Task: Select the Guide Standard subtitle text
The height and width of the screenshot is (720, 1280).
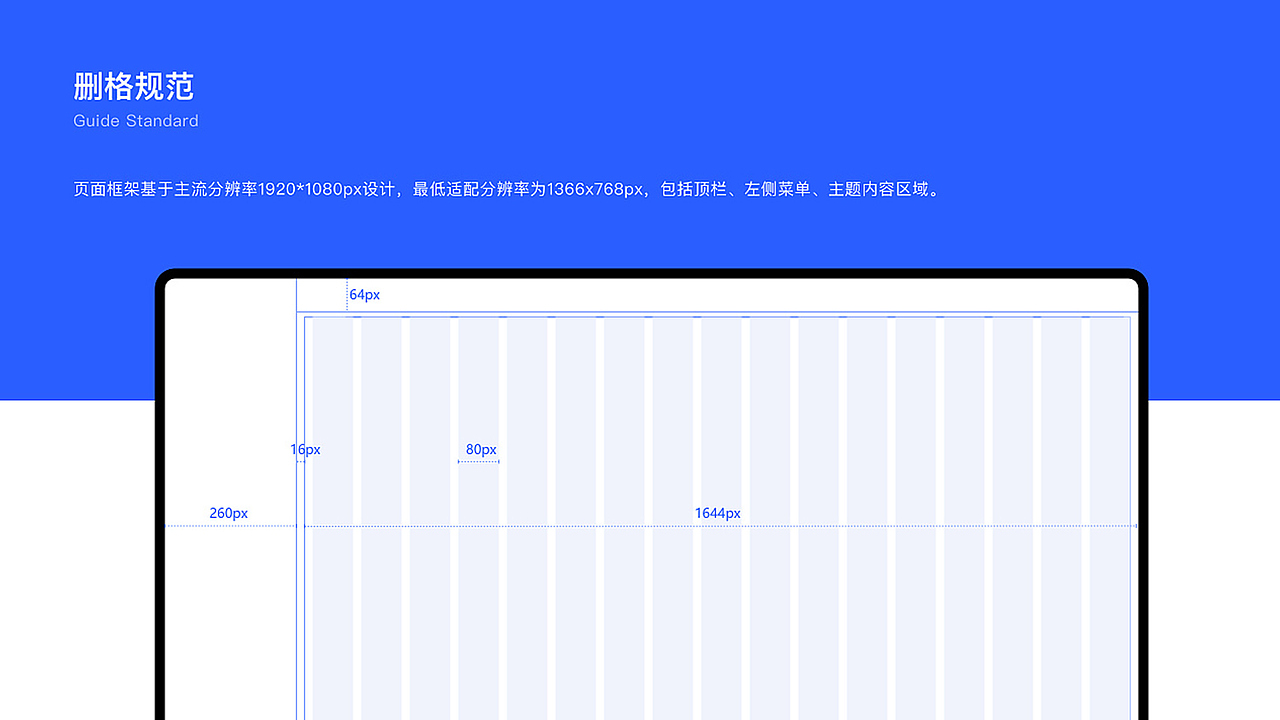Action: click(135, 120)
